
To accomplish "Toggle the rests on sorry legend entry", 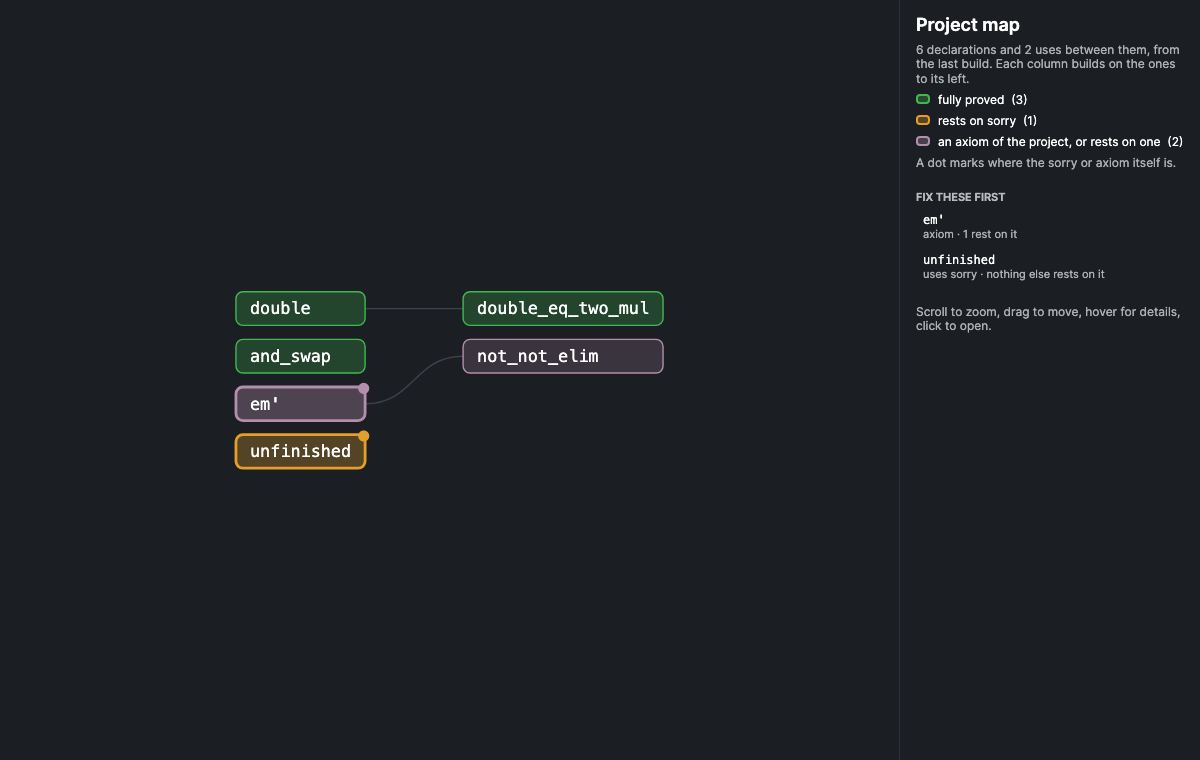I will (976, 121).
